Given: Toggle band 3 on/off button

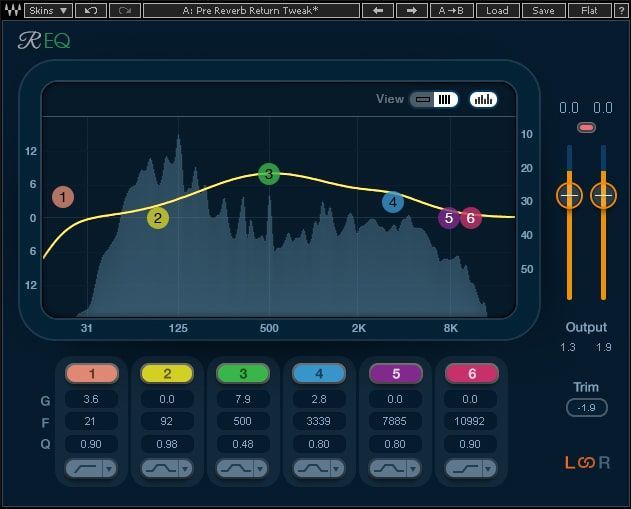Looking at the screenshot, I should click(243, 373).
